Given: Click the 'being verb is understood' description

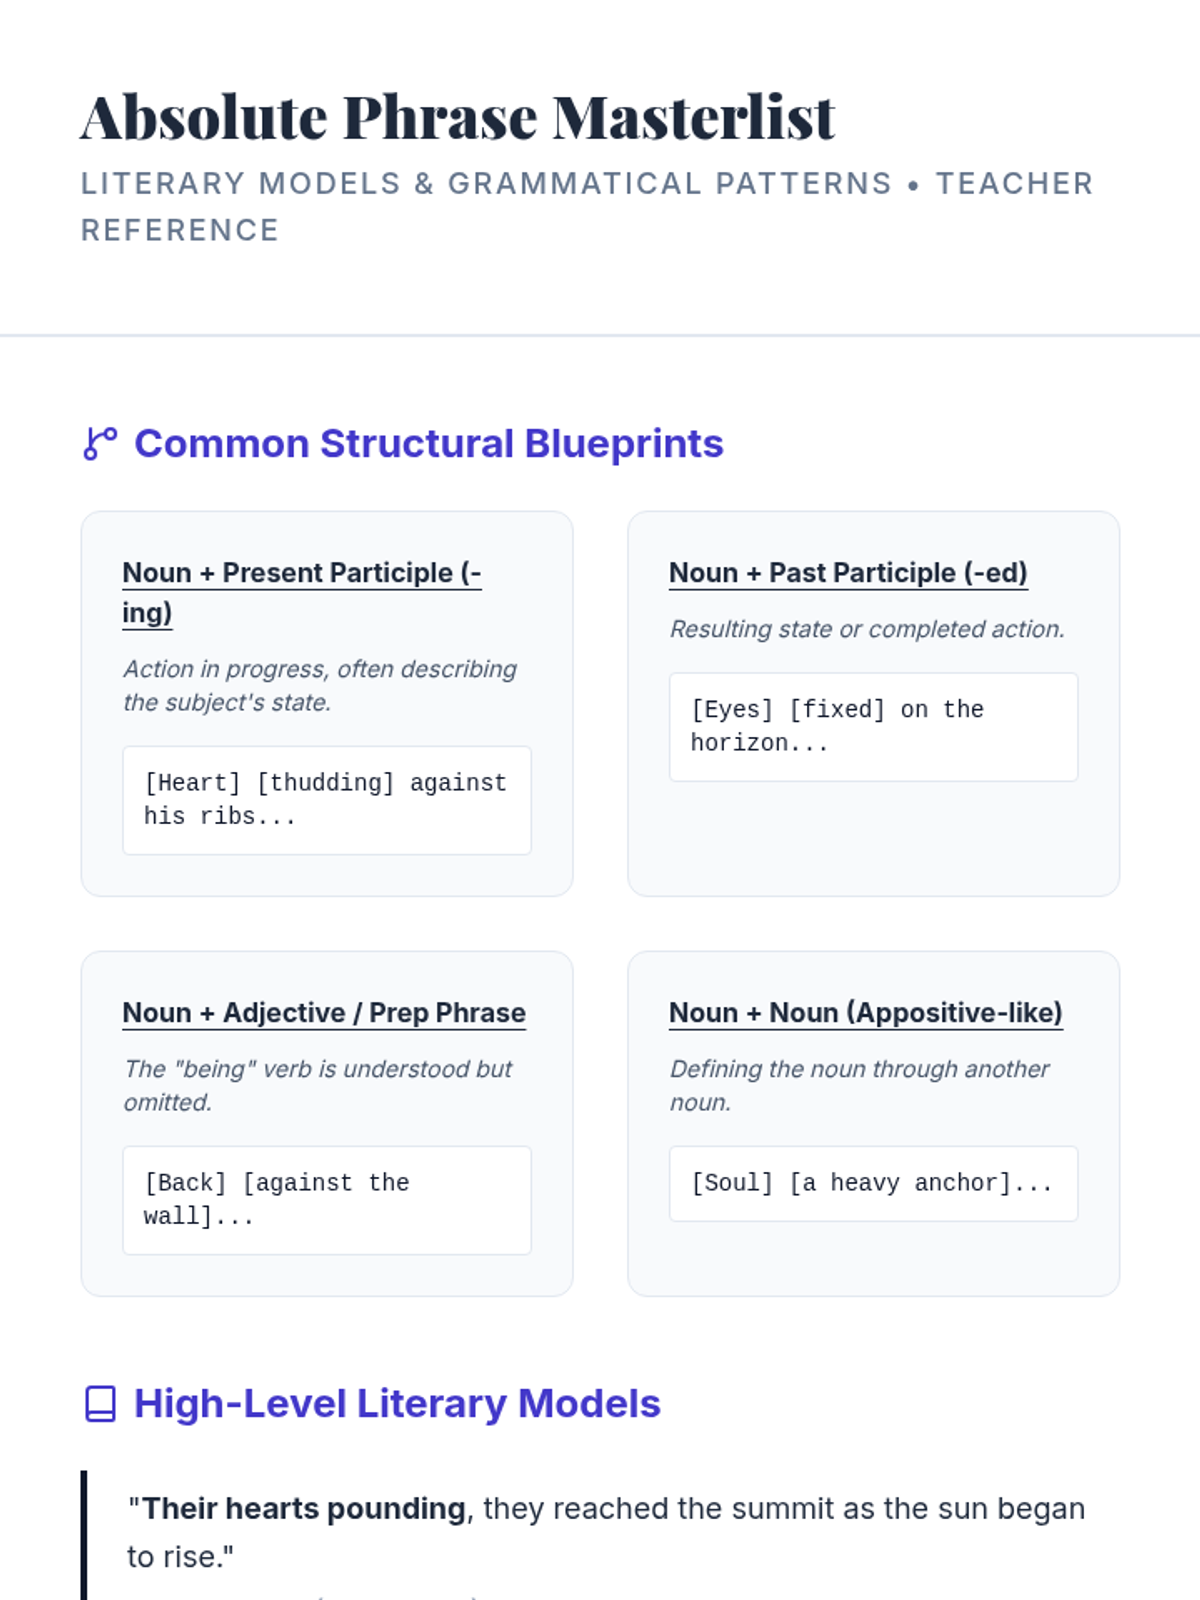Looking at the screenshot, I should pyautogui.click(x=318, y=1085).
